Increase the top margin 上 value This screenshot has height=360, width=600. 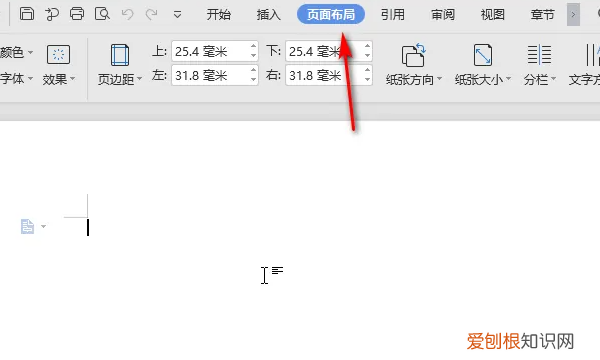pos(253,46)
